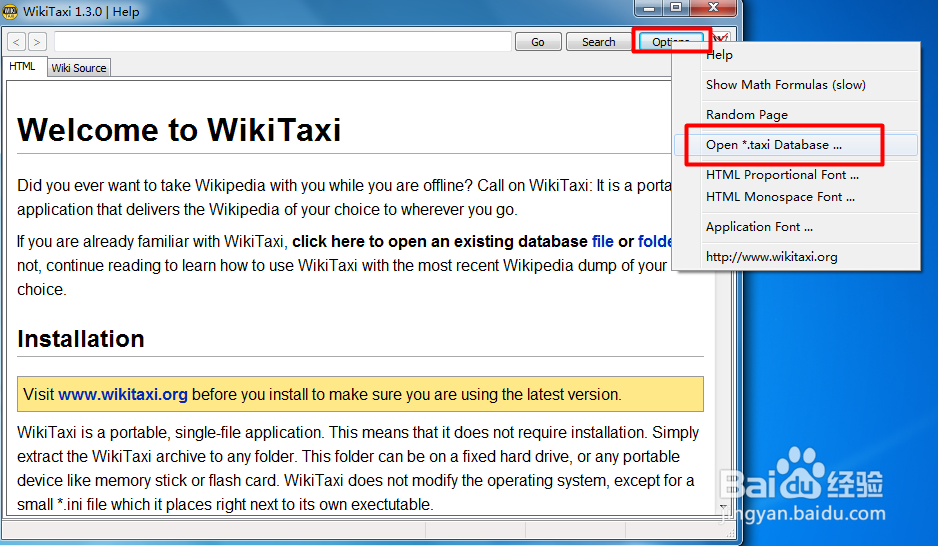Screen dimensions: 938x546
Task: Click the back navigation arrow button
Action: click(16, 42)
